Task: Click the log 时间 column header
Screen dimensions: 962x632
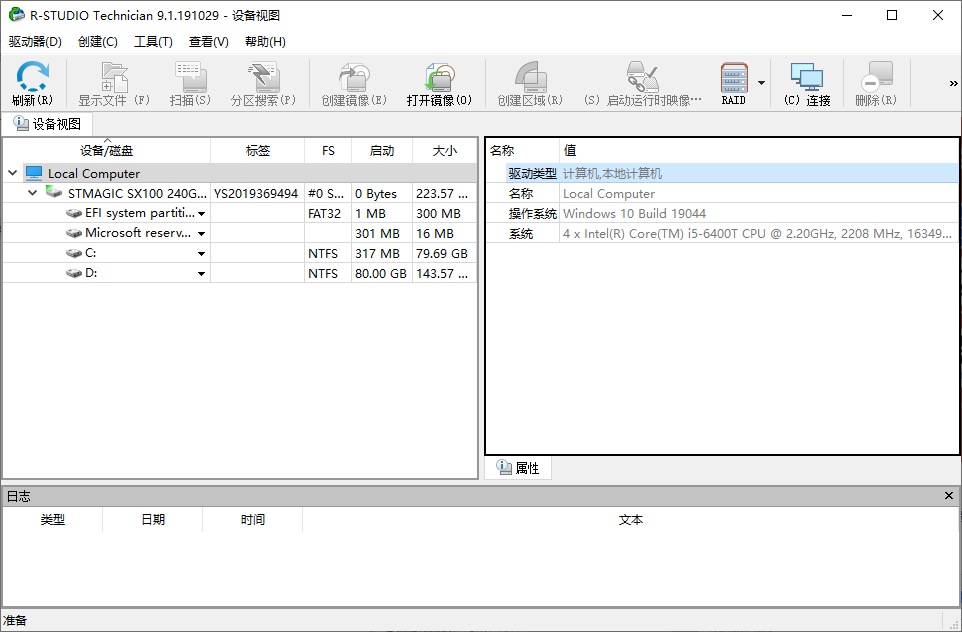Action: (x=253, y=520)
